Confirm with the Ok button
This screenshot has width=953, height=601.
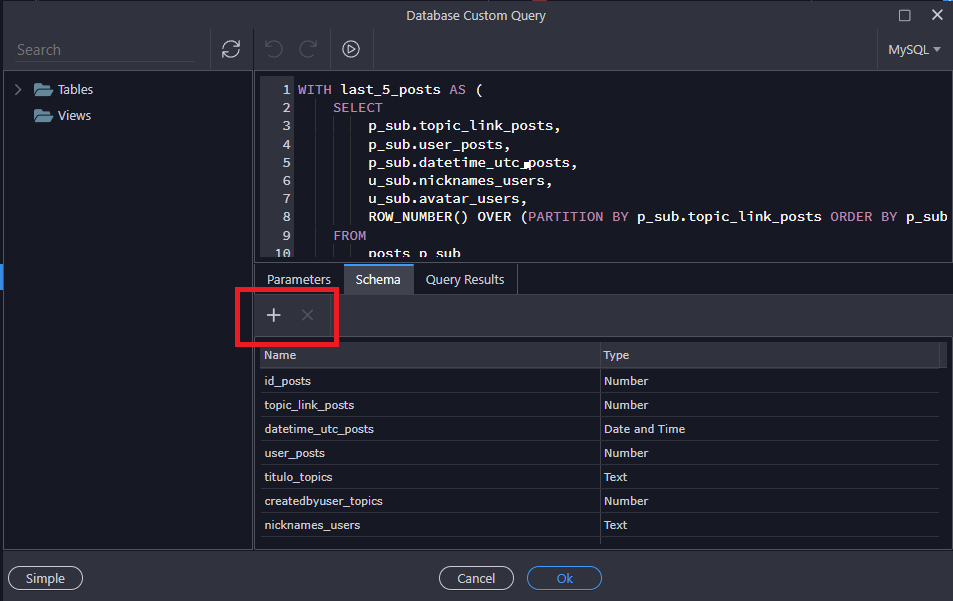click(564, 579)
